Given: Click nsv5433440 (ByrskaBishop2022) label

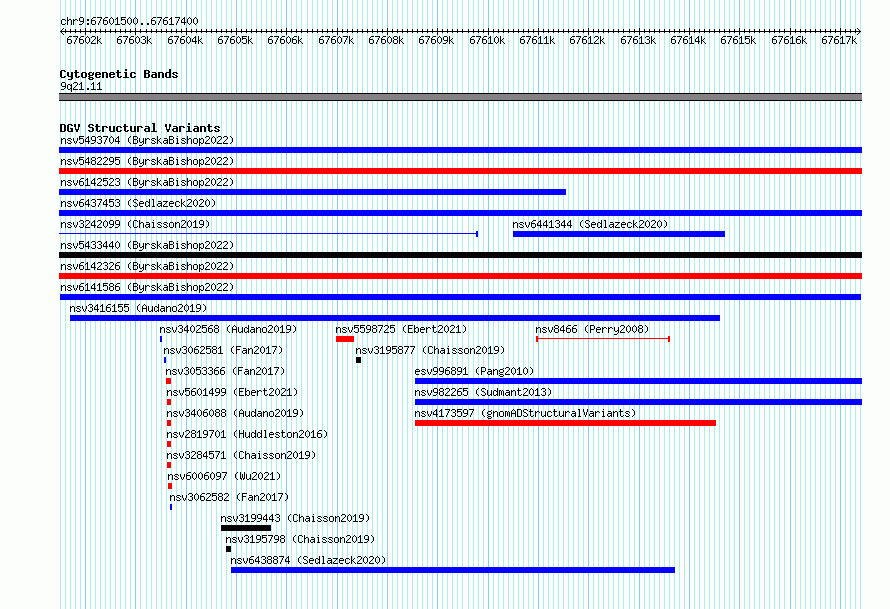Looking at the screenshot, I should (147, 245).
